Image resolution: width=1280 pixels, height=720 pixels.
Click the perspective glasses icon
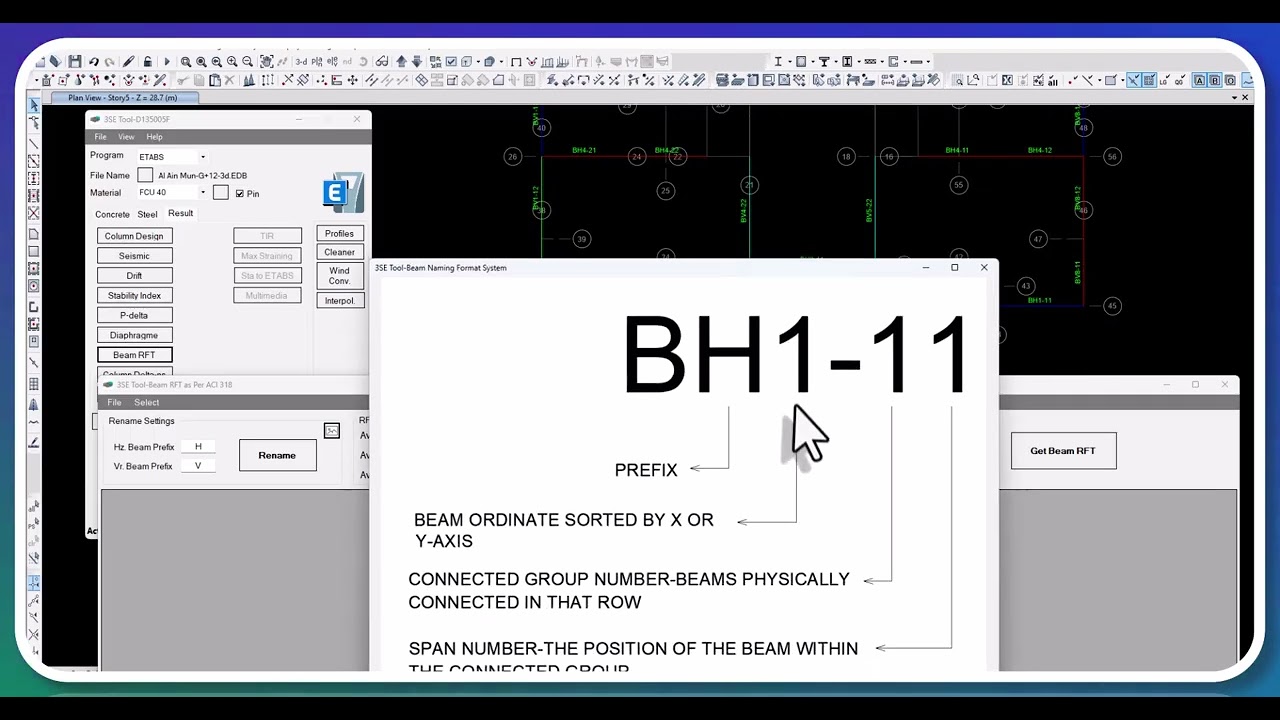pyautogui.click(x=382, y=61)
